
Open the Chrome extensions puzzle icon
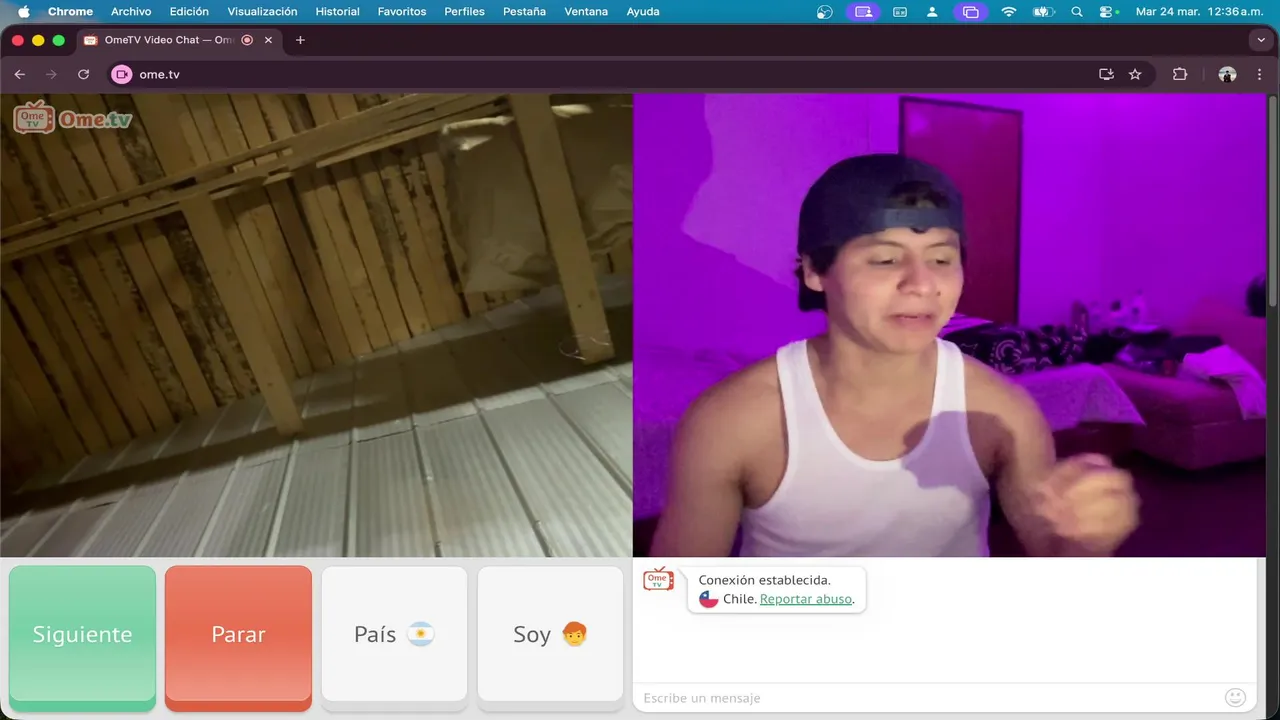click(1180, 74)
